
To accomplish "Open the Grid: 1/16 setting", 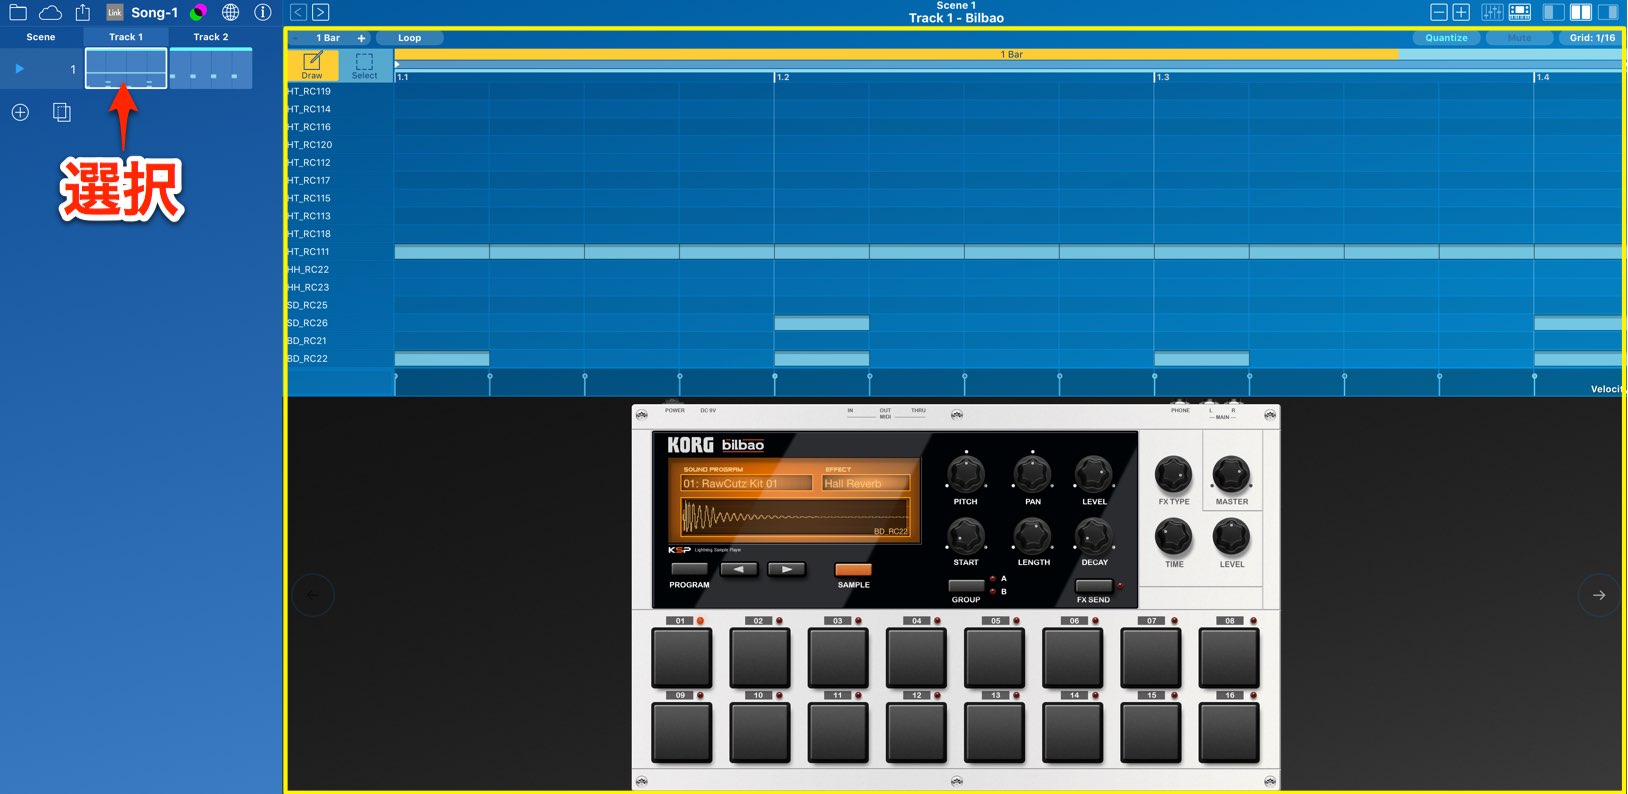I will point(1592,38).
